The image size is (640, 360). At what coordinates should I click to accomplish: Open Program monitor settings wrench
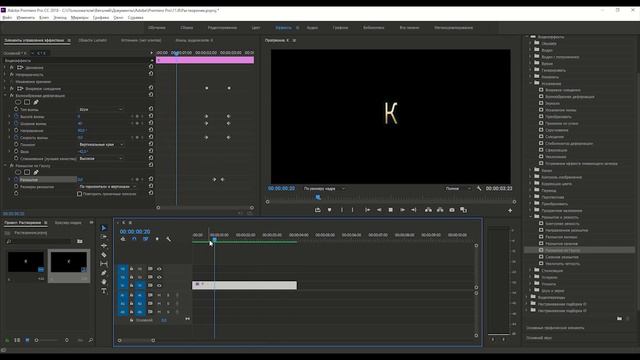tap(479, 189)
